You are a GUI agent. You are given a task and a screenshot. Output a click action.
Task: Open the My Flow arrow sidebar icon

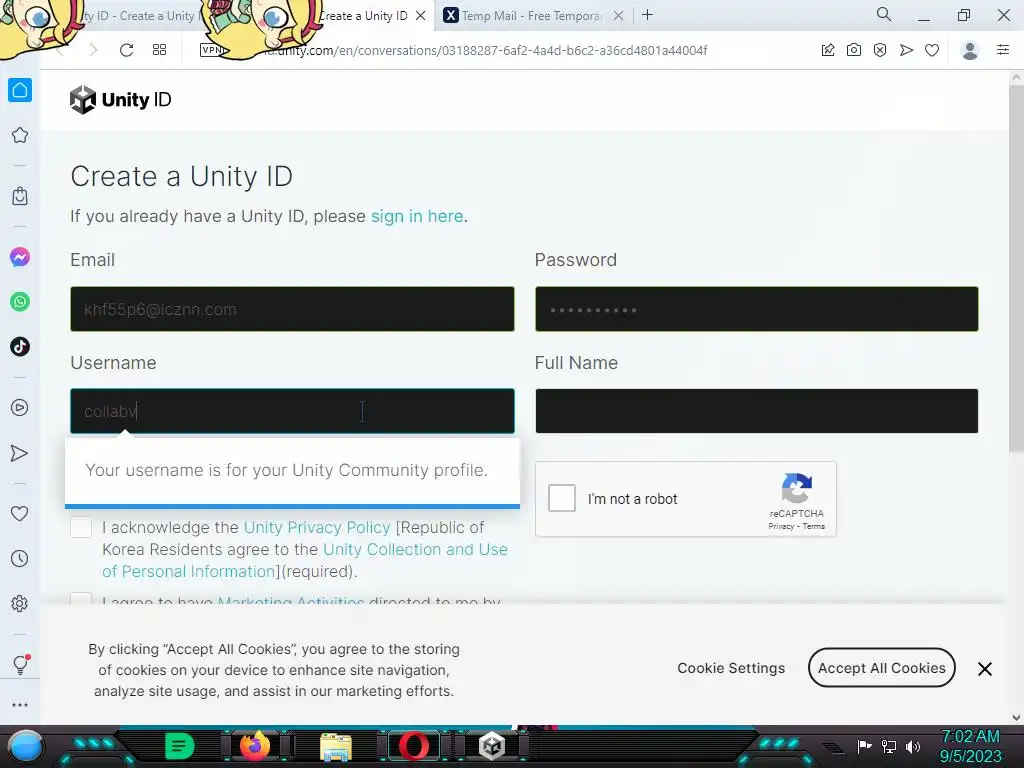tap(20, 453)
